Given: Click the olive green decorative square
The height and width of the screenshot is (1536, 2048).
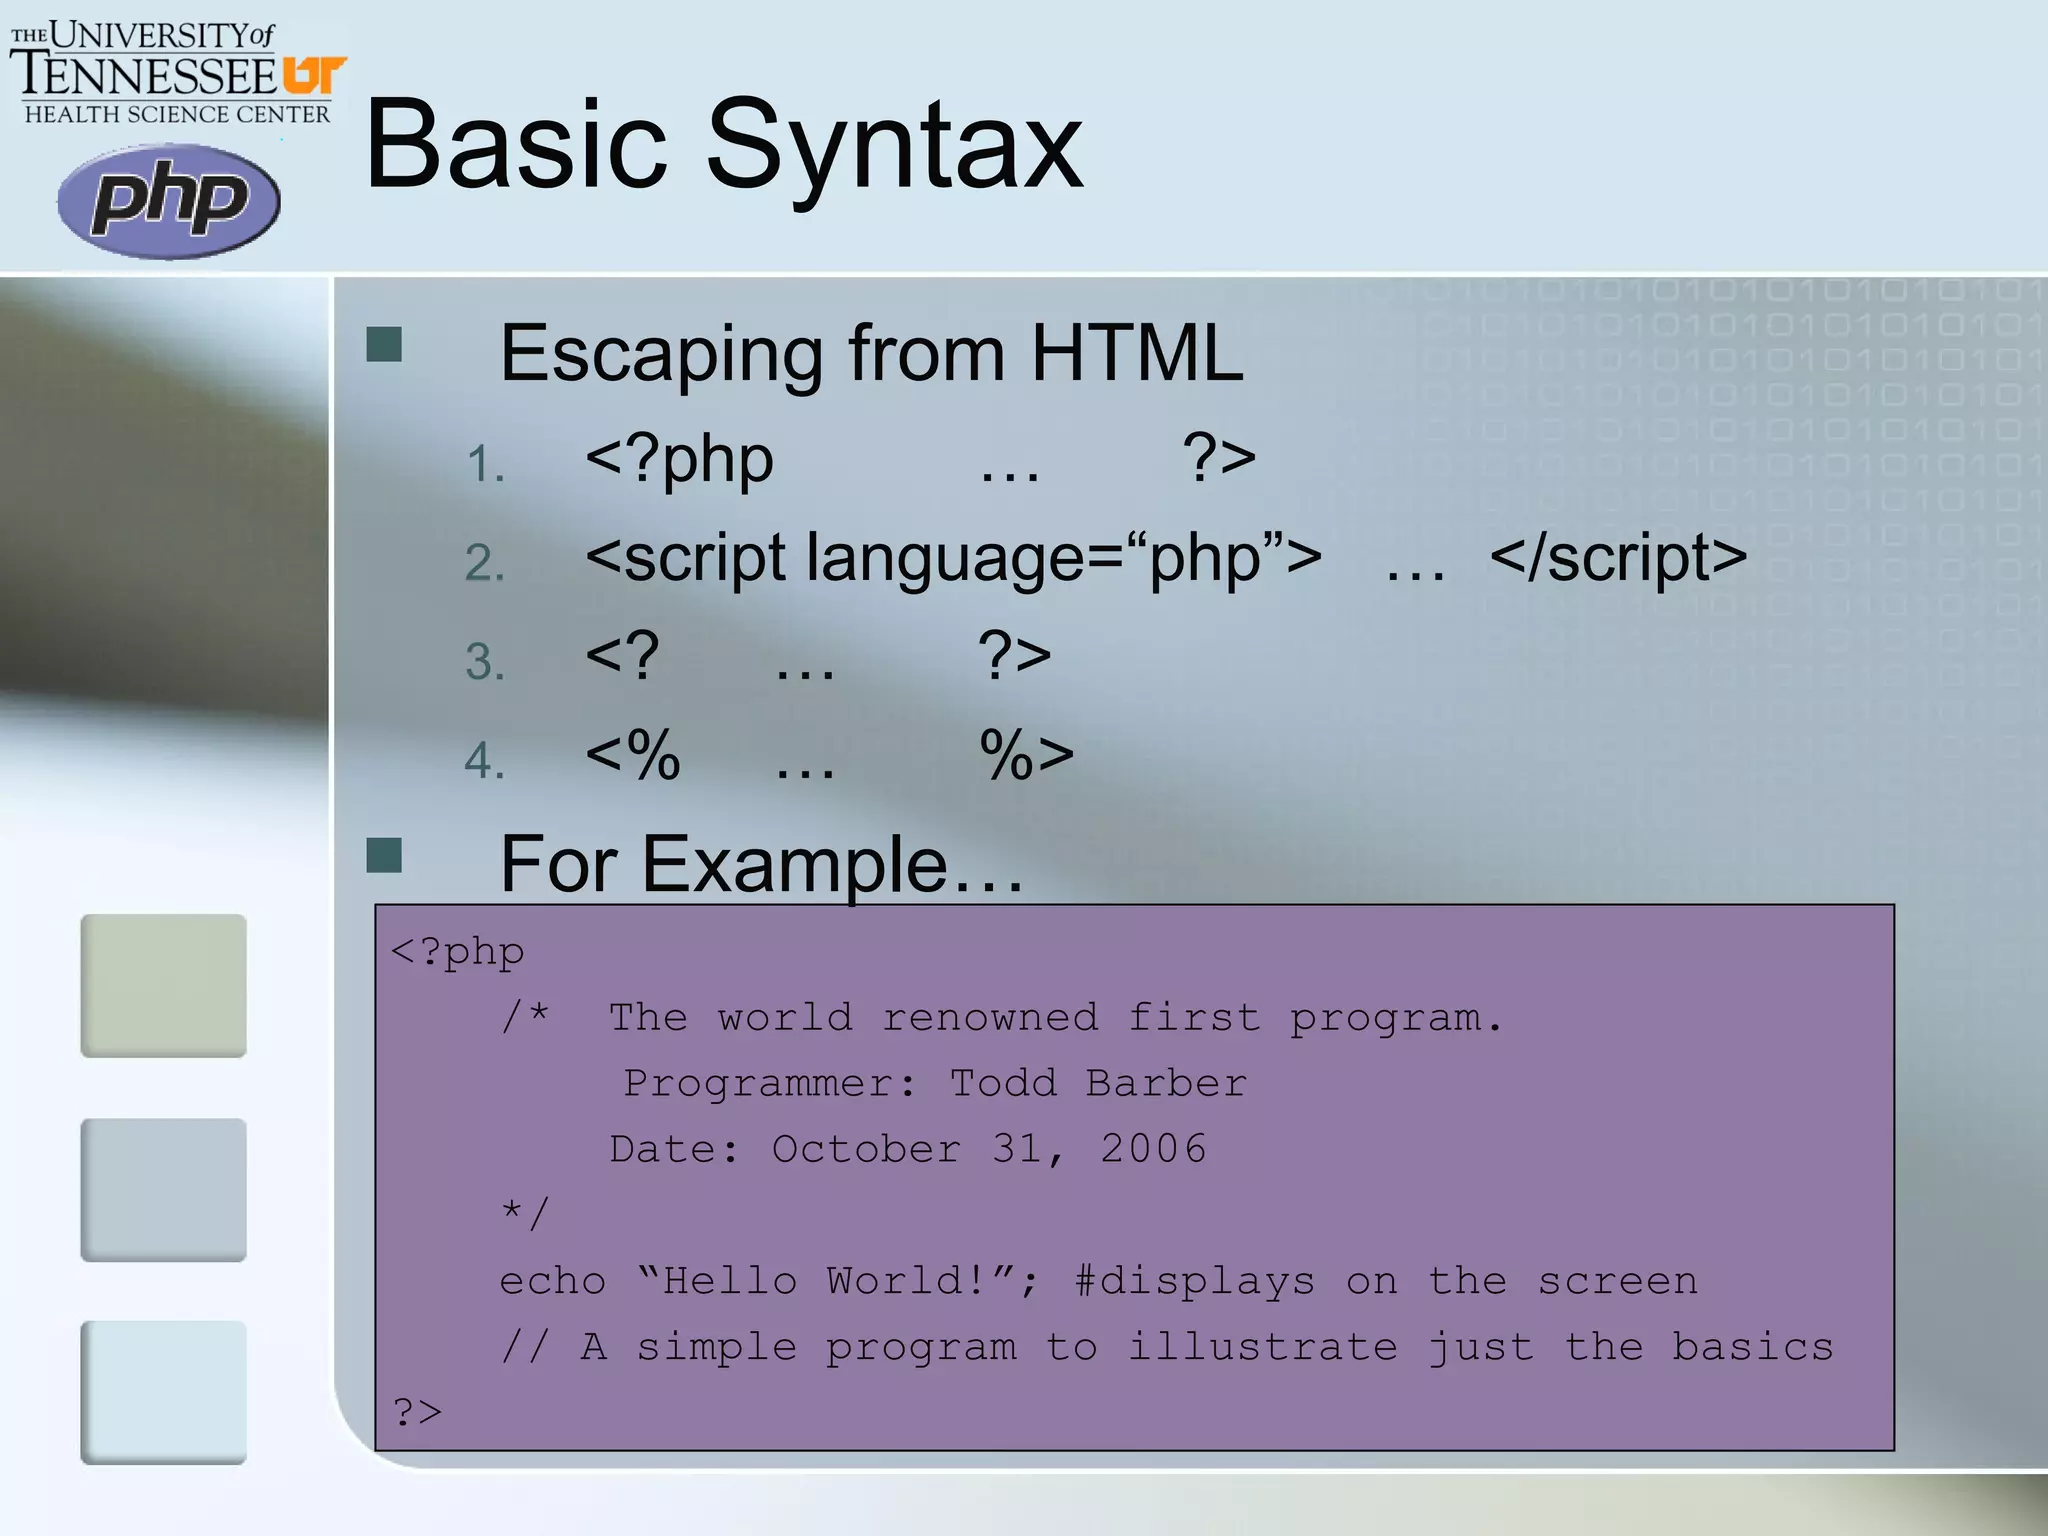Looking at the screenshot, I should (164, 985).
